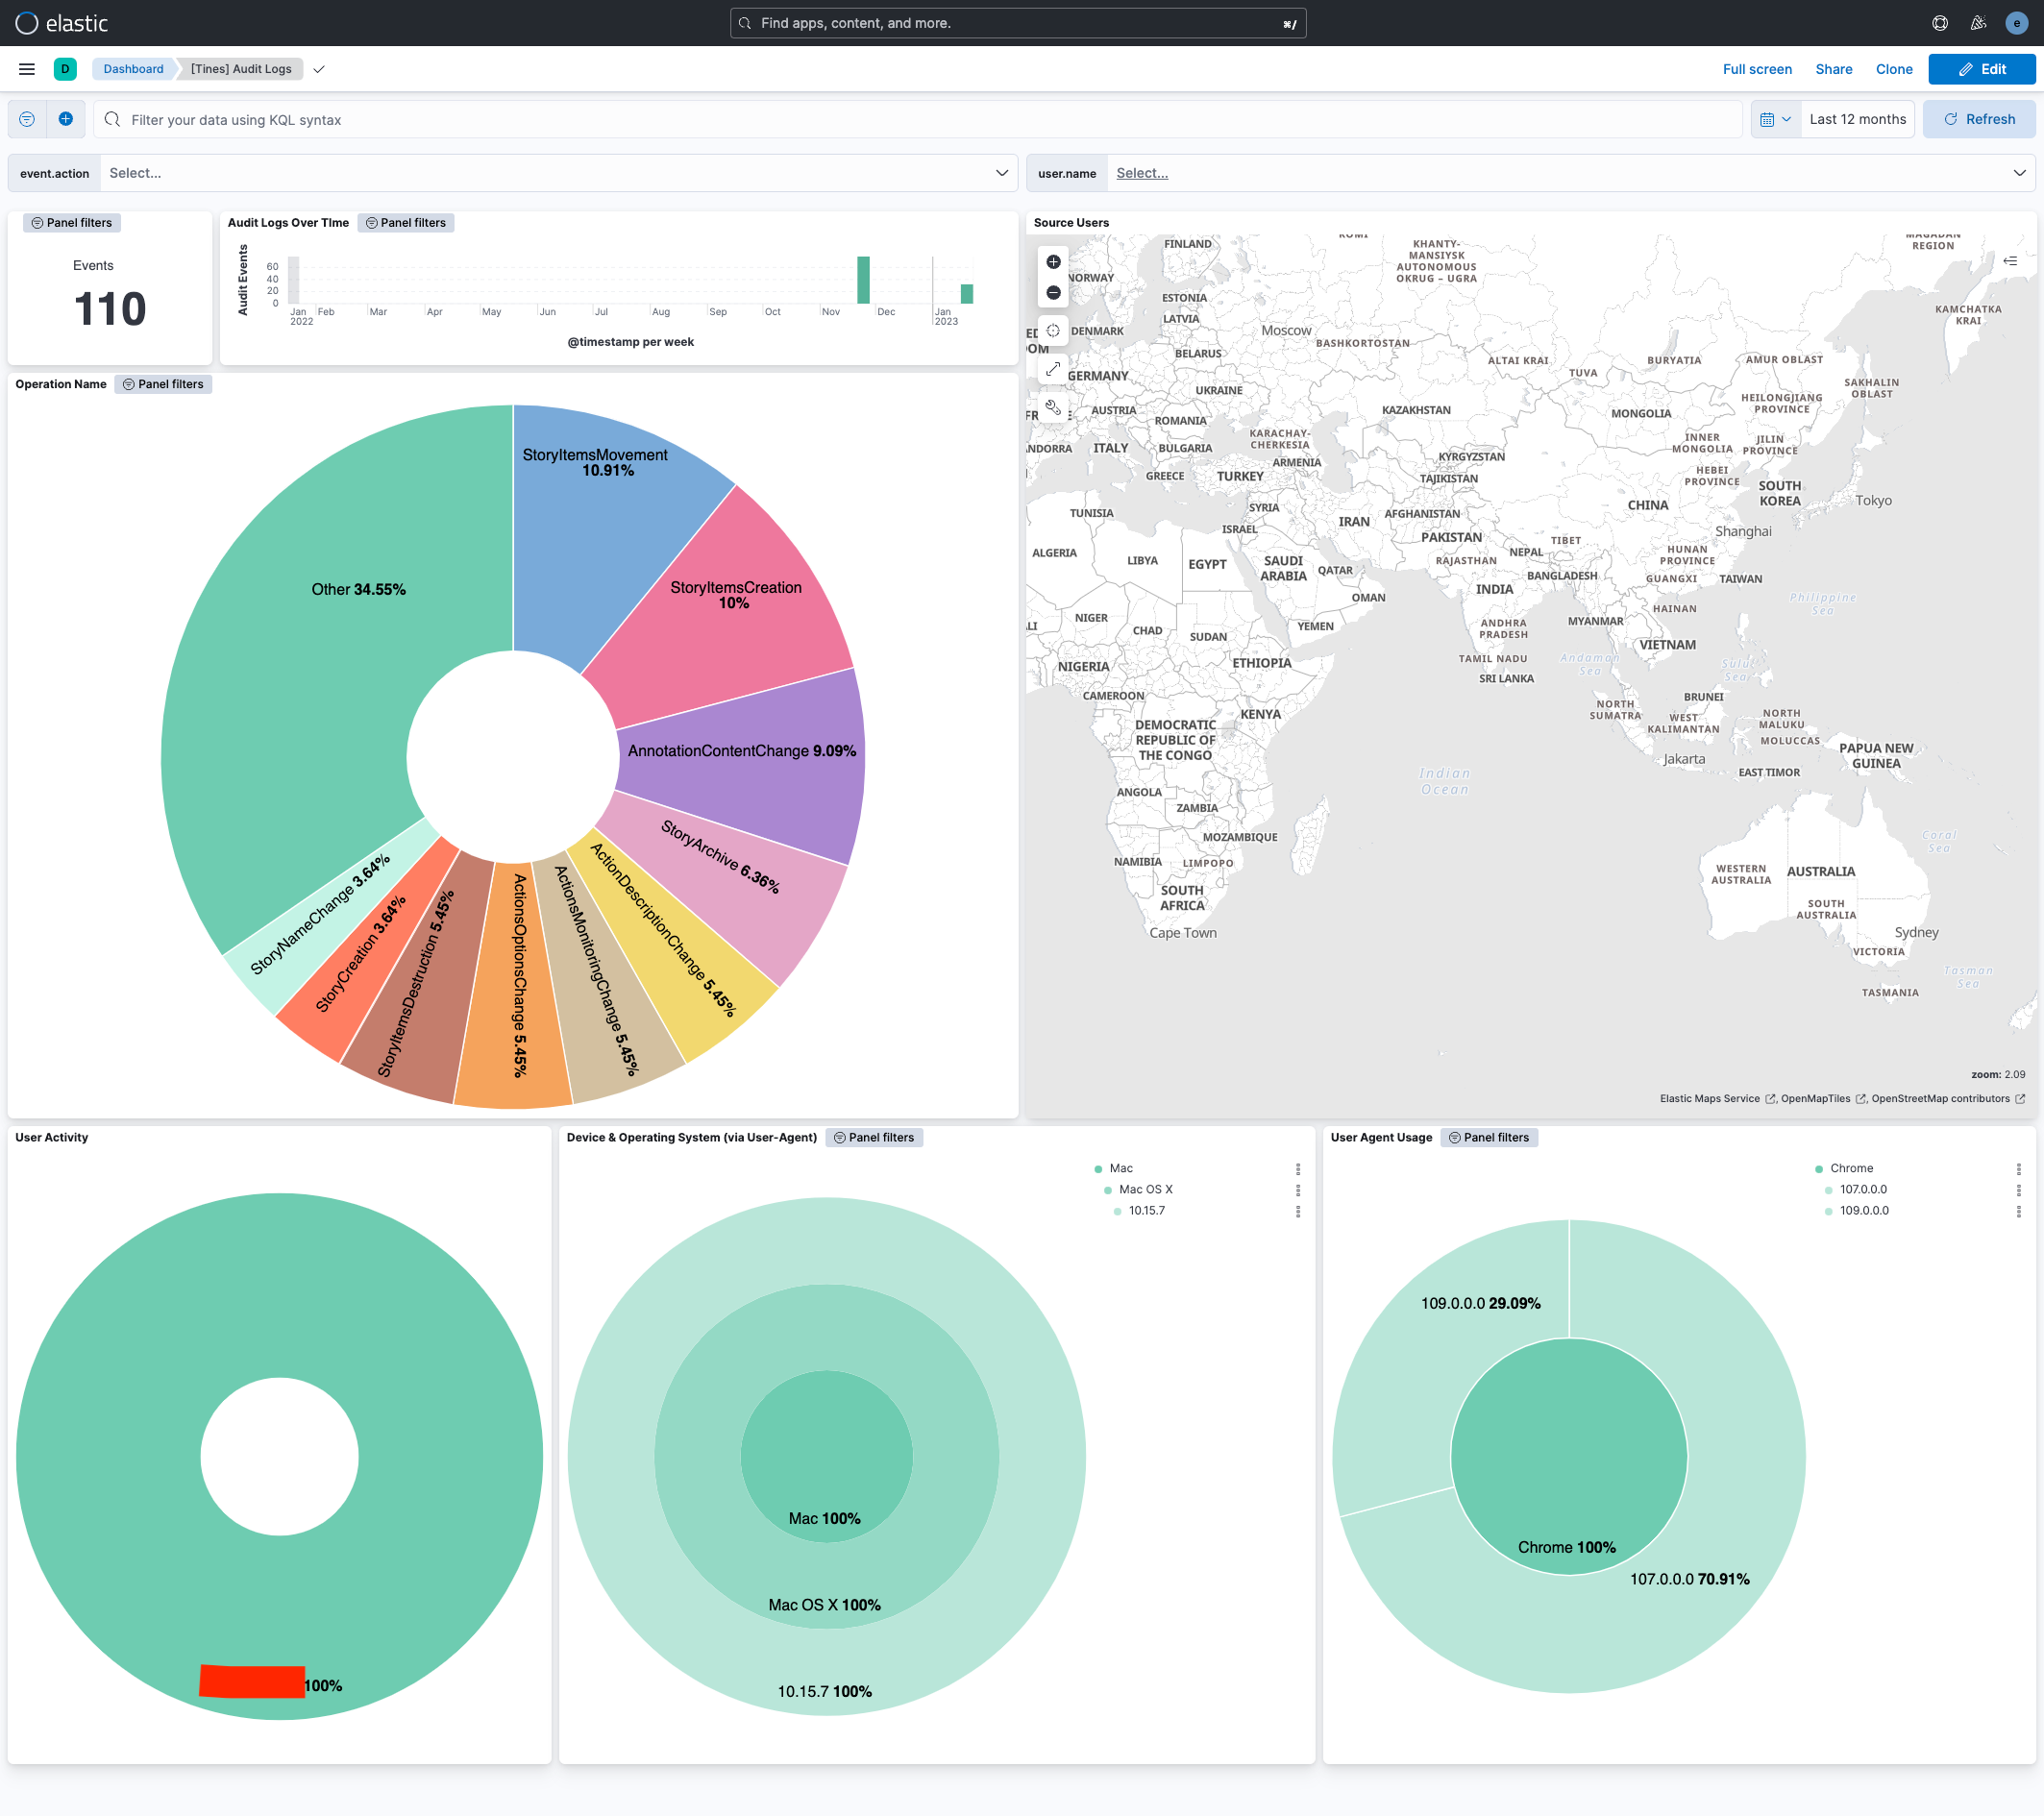The width and height of the screenshot is (2044, 1816).
Task: Click the add filter plus icon
Action: pos(66,119)
